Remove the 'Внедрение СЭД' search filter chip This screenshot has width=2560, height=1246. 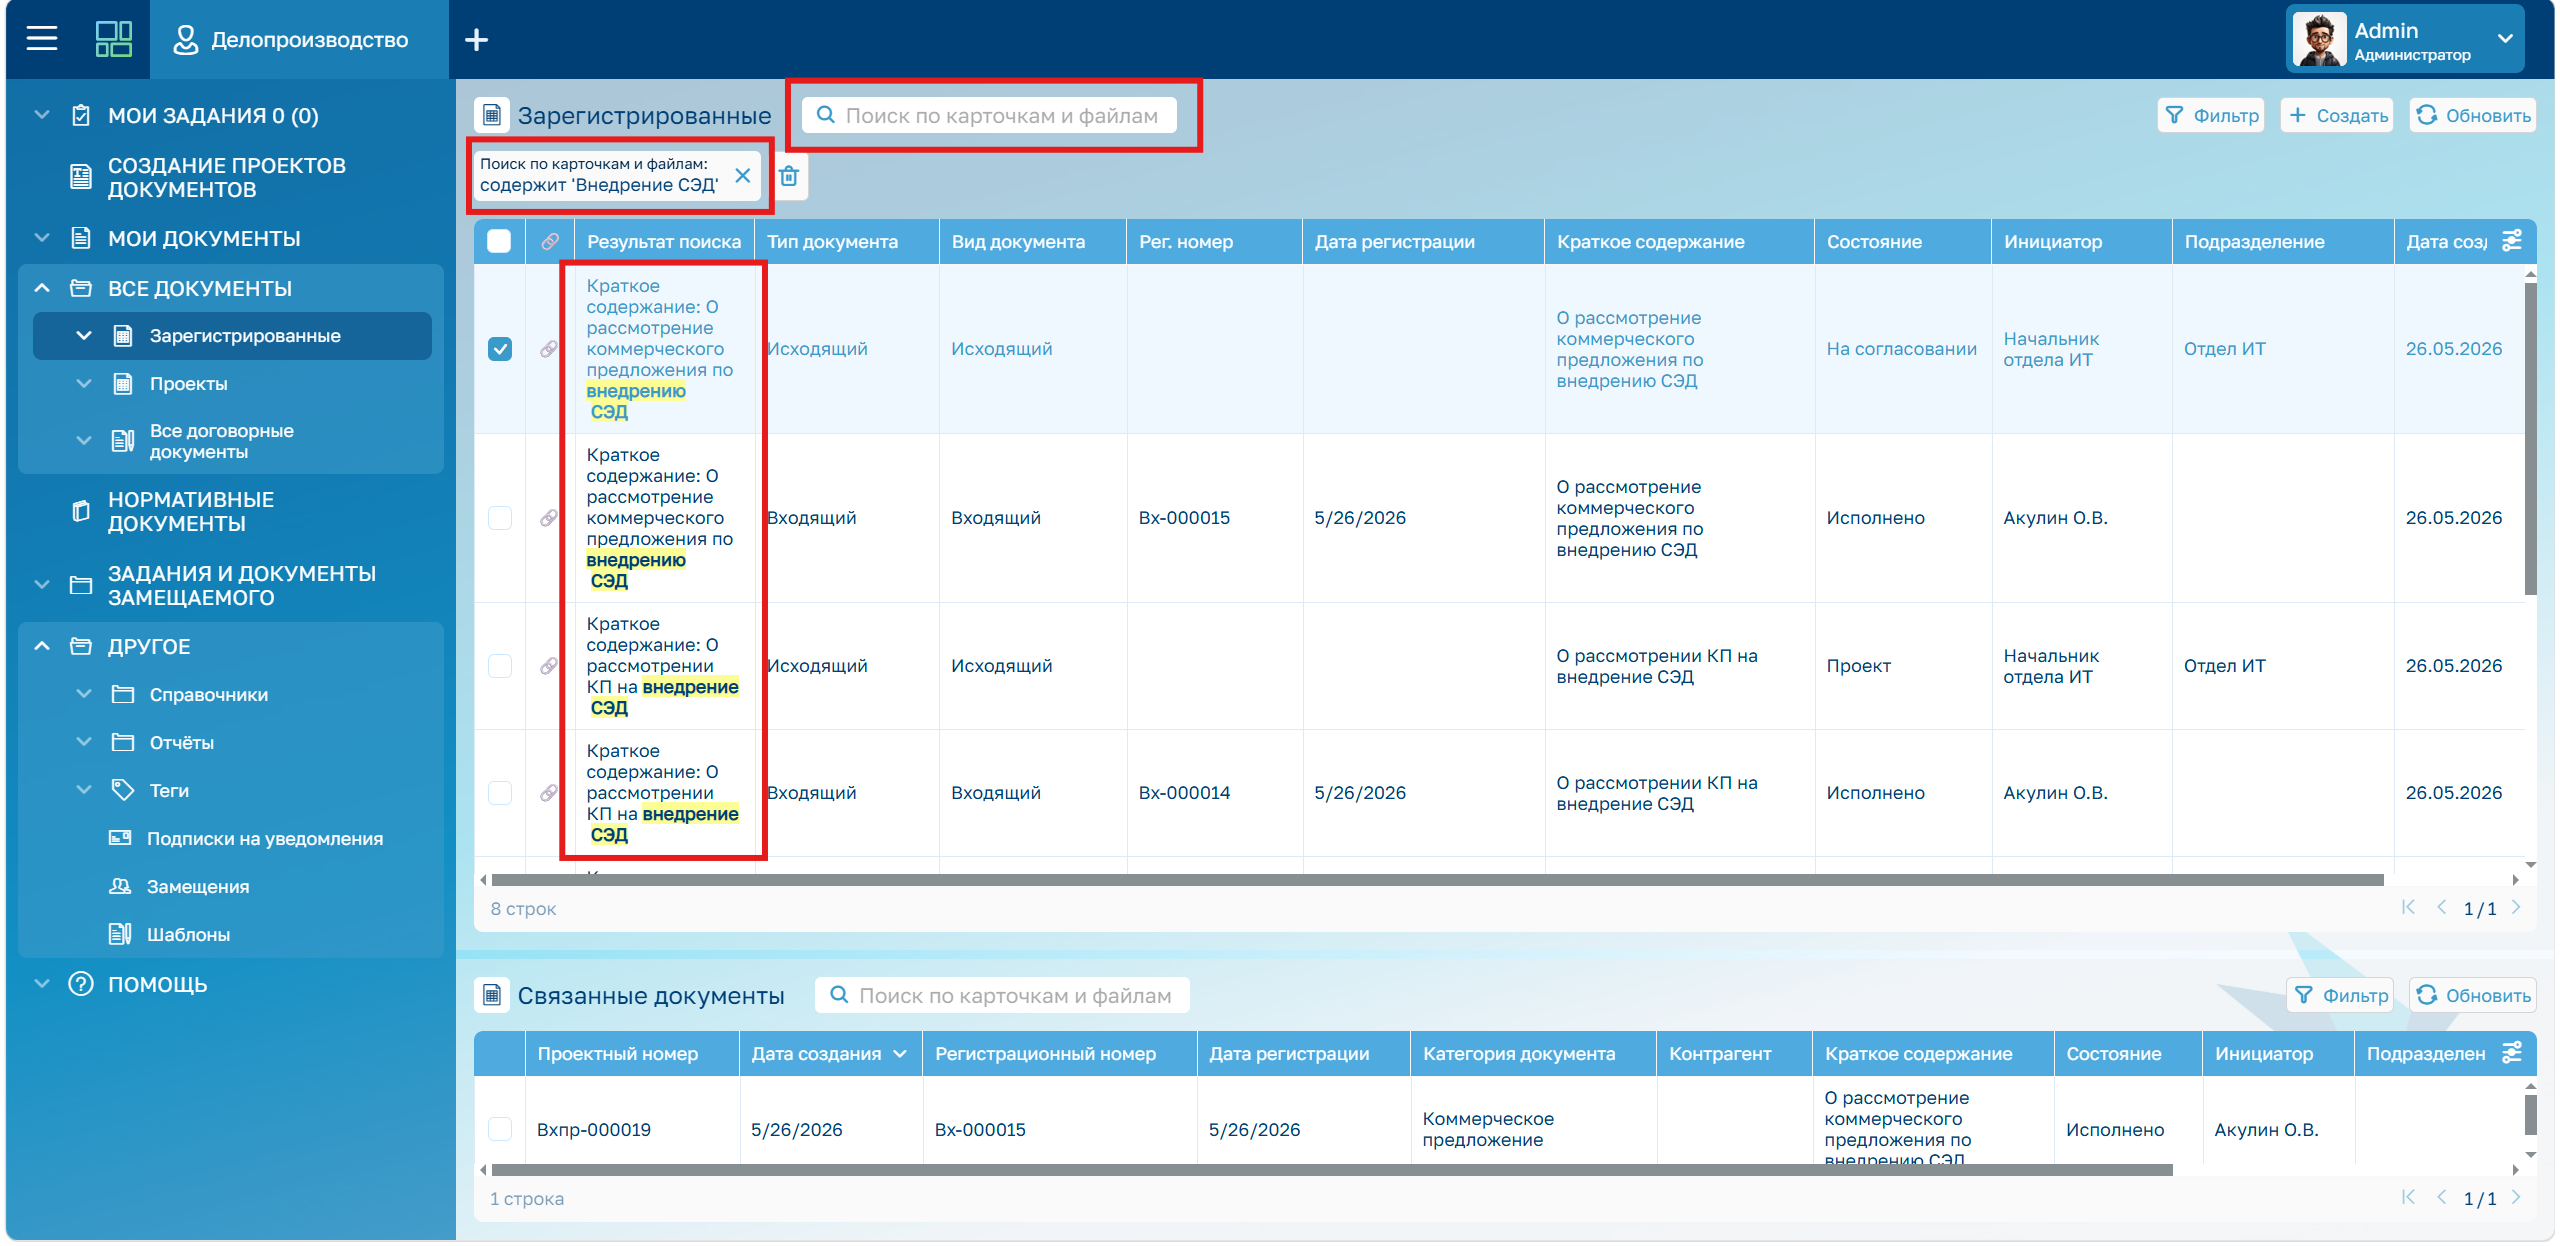click(742, 175)
